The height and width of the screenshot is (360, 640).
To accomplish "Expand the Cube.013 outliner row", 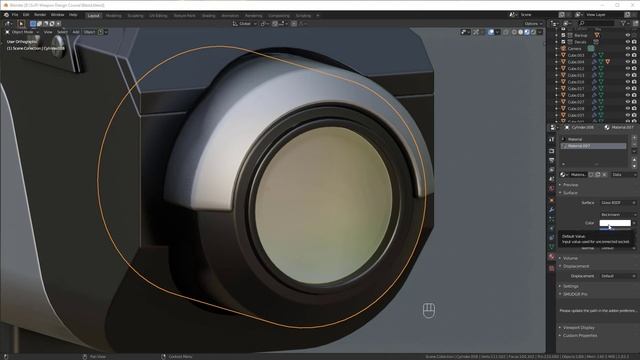I will (x=556, y=75).
